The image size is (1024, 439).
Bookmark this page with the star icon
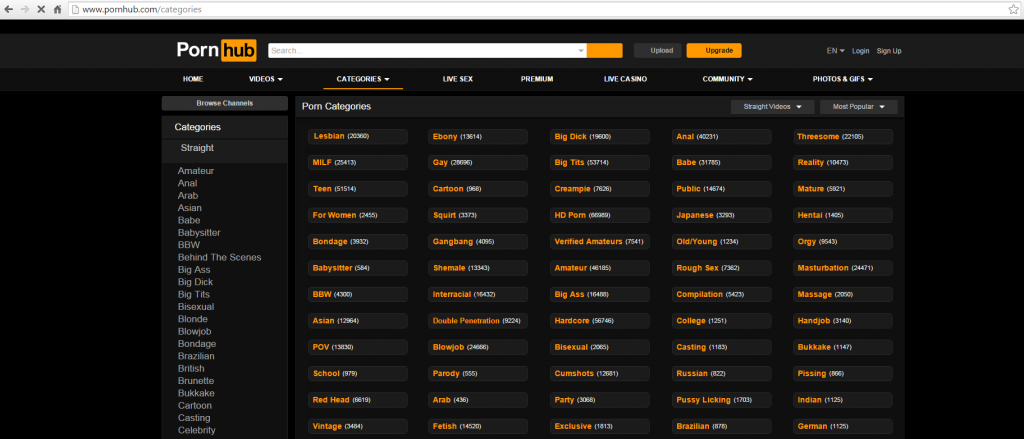tap(1014, 9)
